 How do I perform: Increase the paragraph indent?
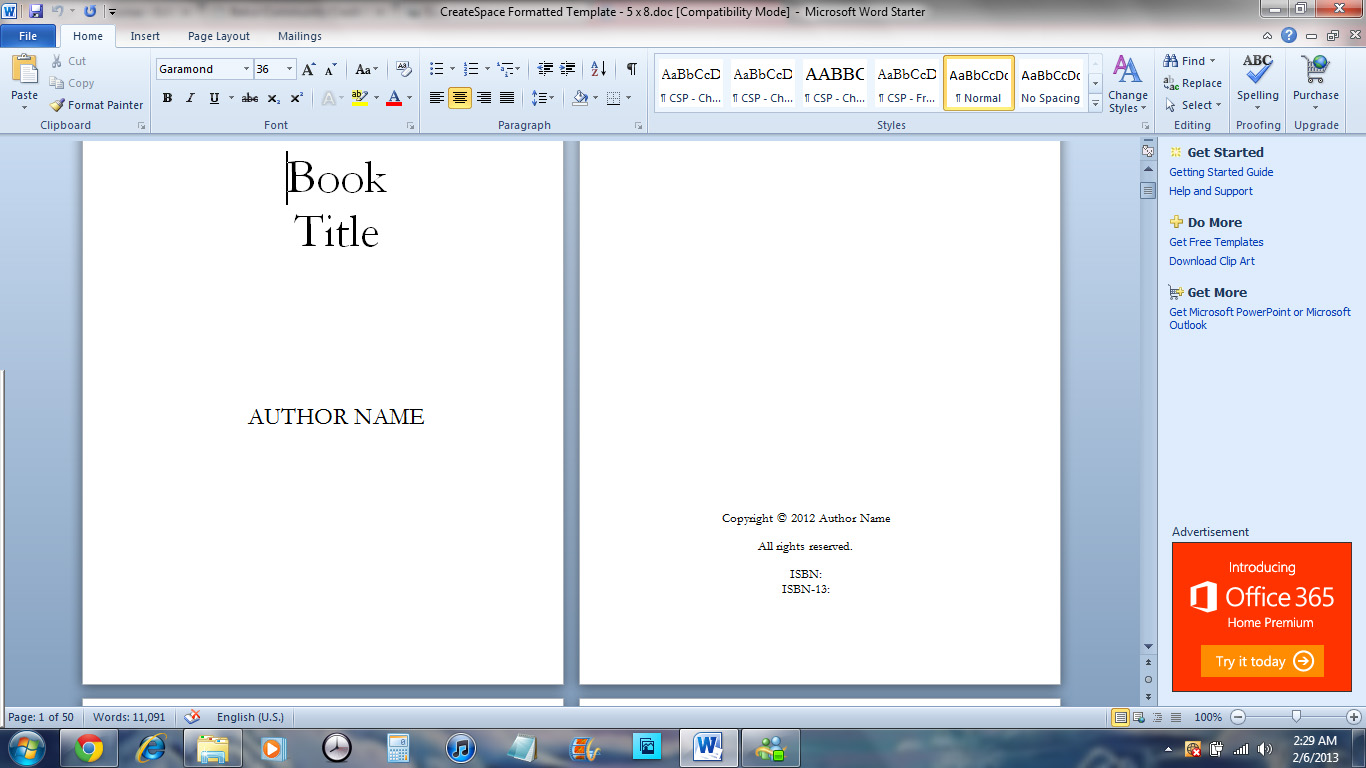pyautogui.click(x=568, y=69)
